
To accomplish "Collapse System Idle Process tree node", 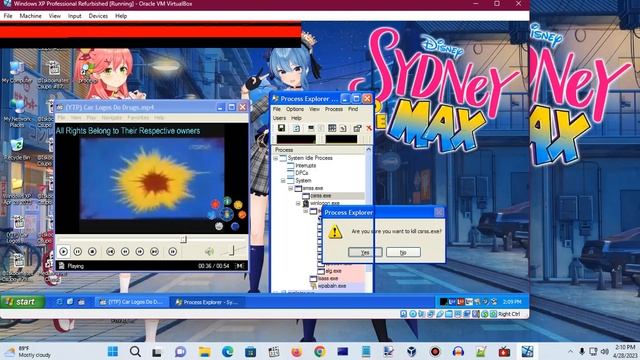I will pos(276,158).
